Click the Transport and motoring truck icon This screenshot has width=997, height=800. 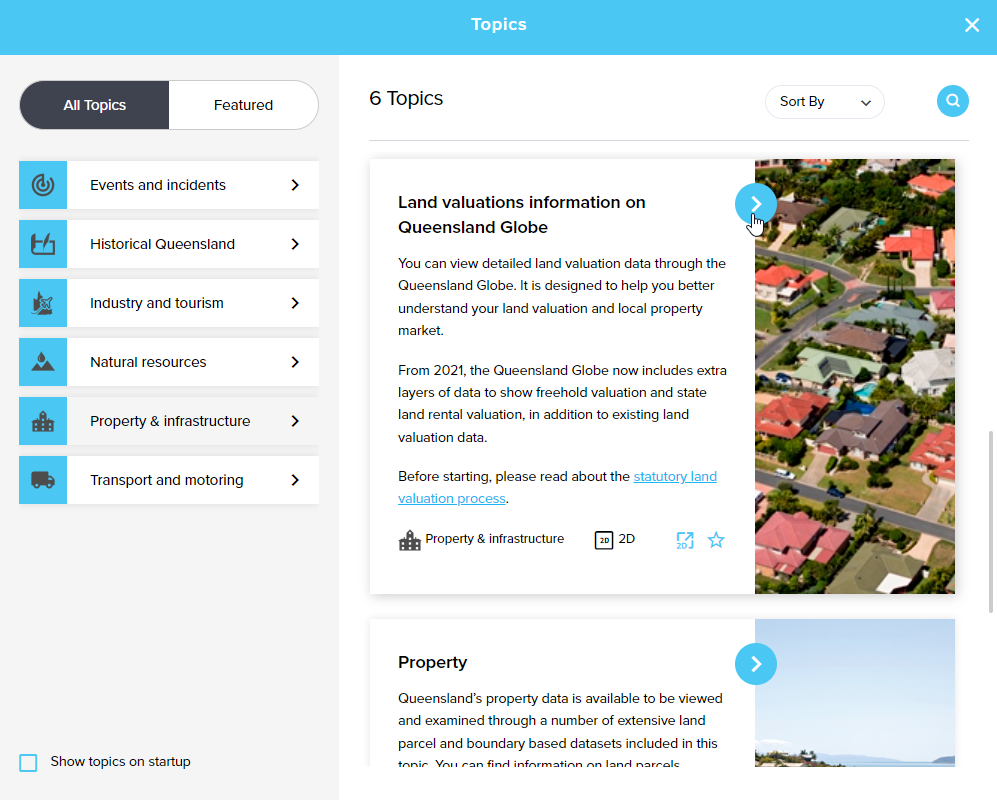pos(43,480)
